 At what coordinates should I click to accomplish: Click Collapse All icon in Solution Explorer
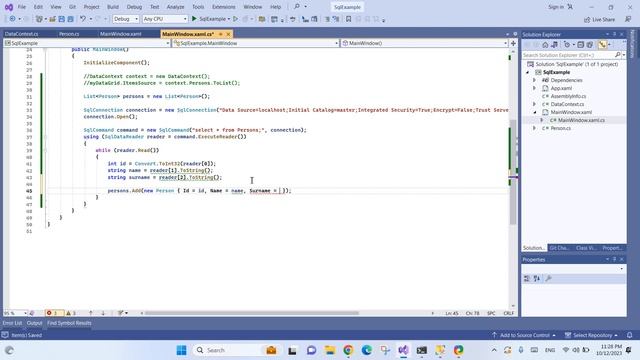[x=581, y=45]
